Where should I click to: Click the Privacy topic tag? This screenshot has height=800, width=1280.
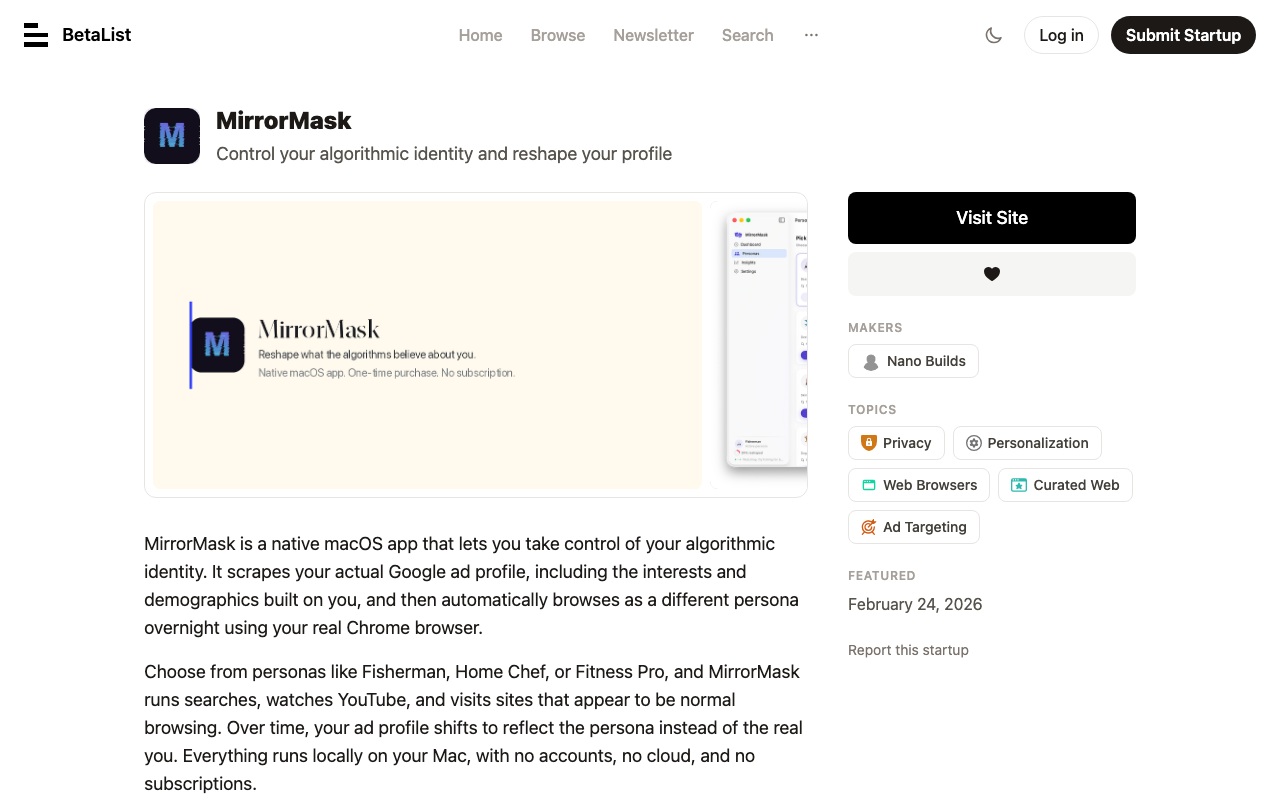coord(896,443)
